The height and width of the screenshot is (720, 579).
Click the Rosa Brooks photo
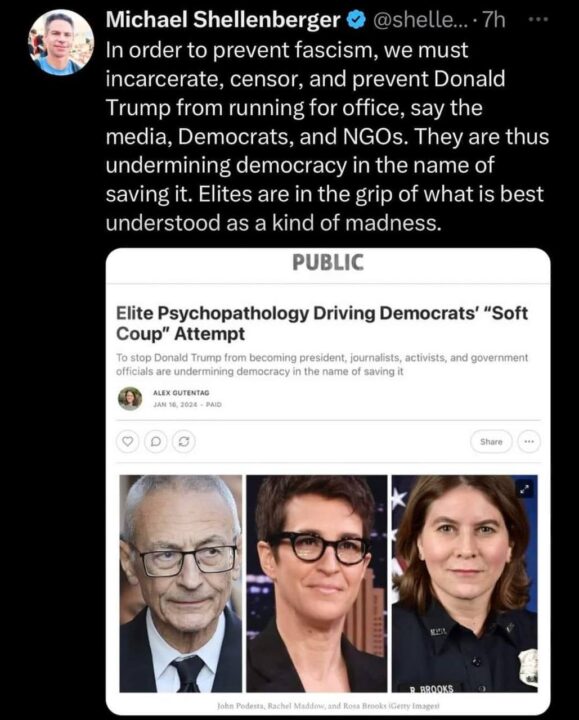coord(465,584)
